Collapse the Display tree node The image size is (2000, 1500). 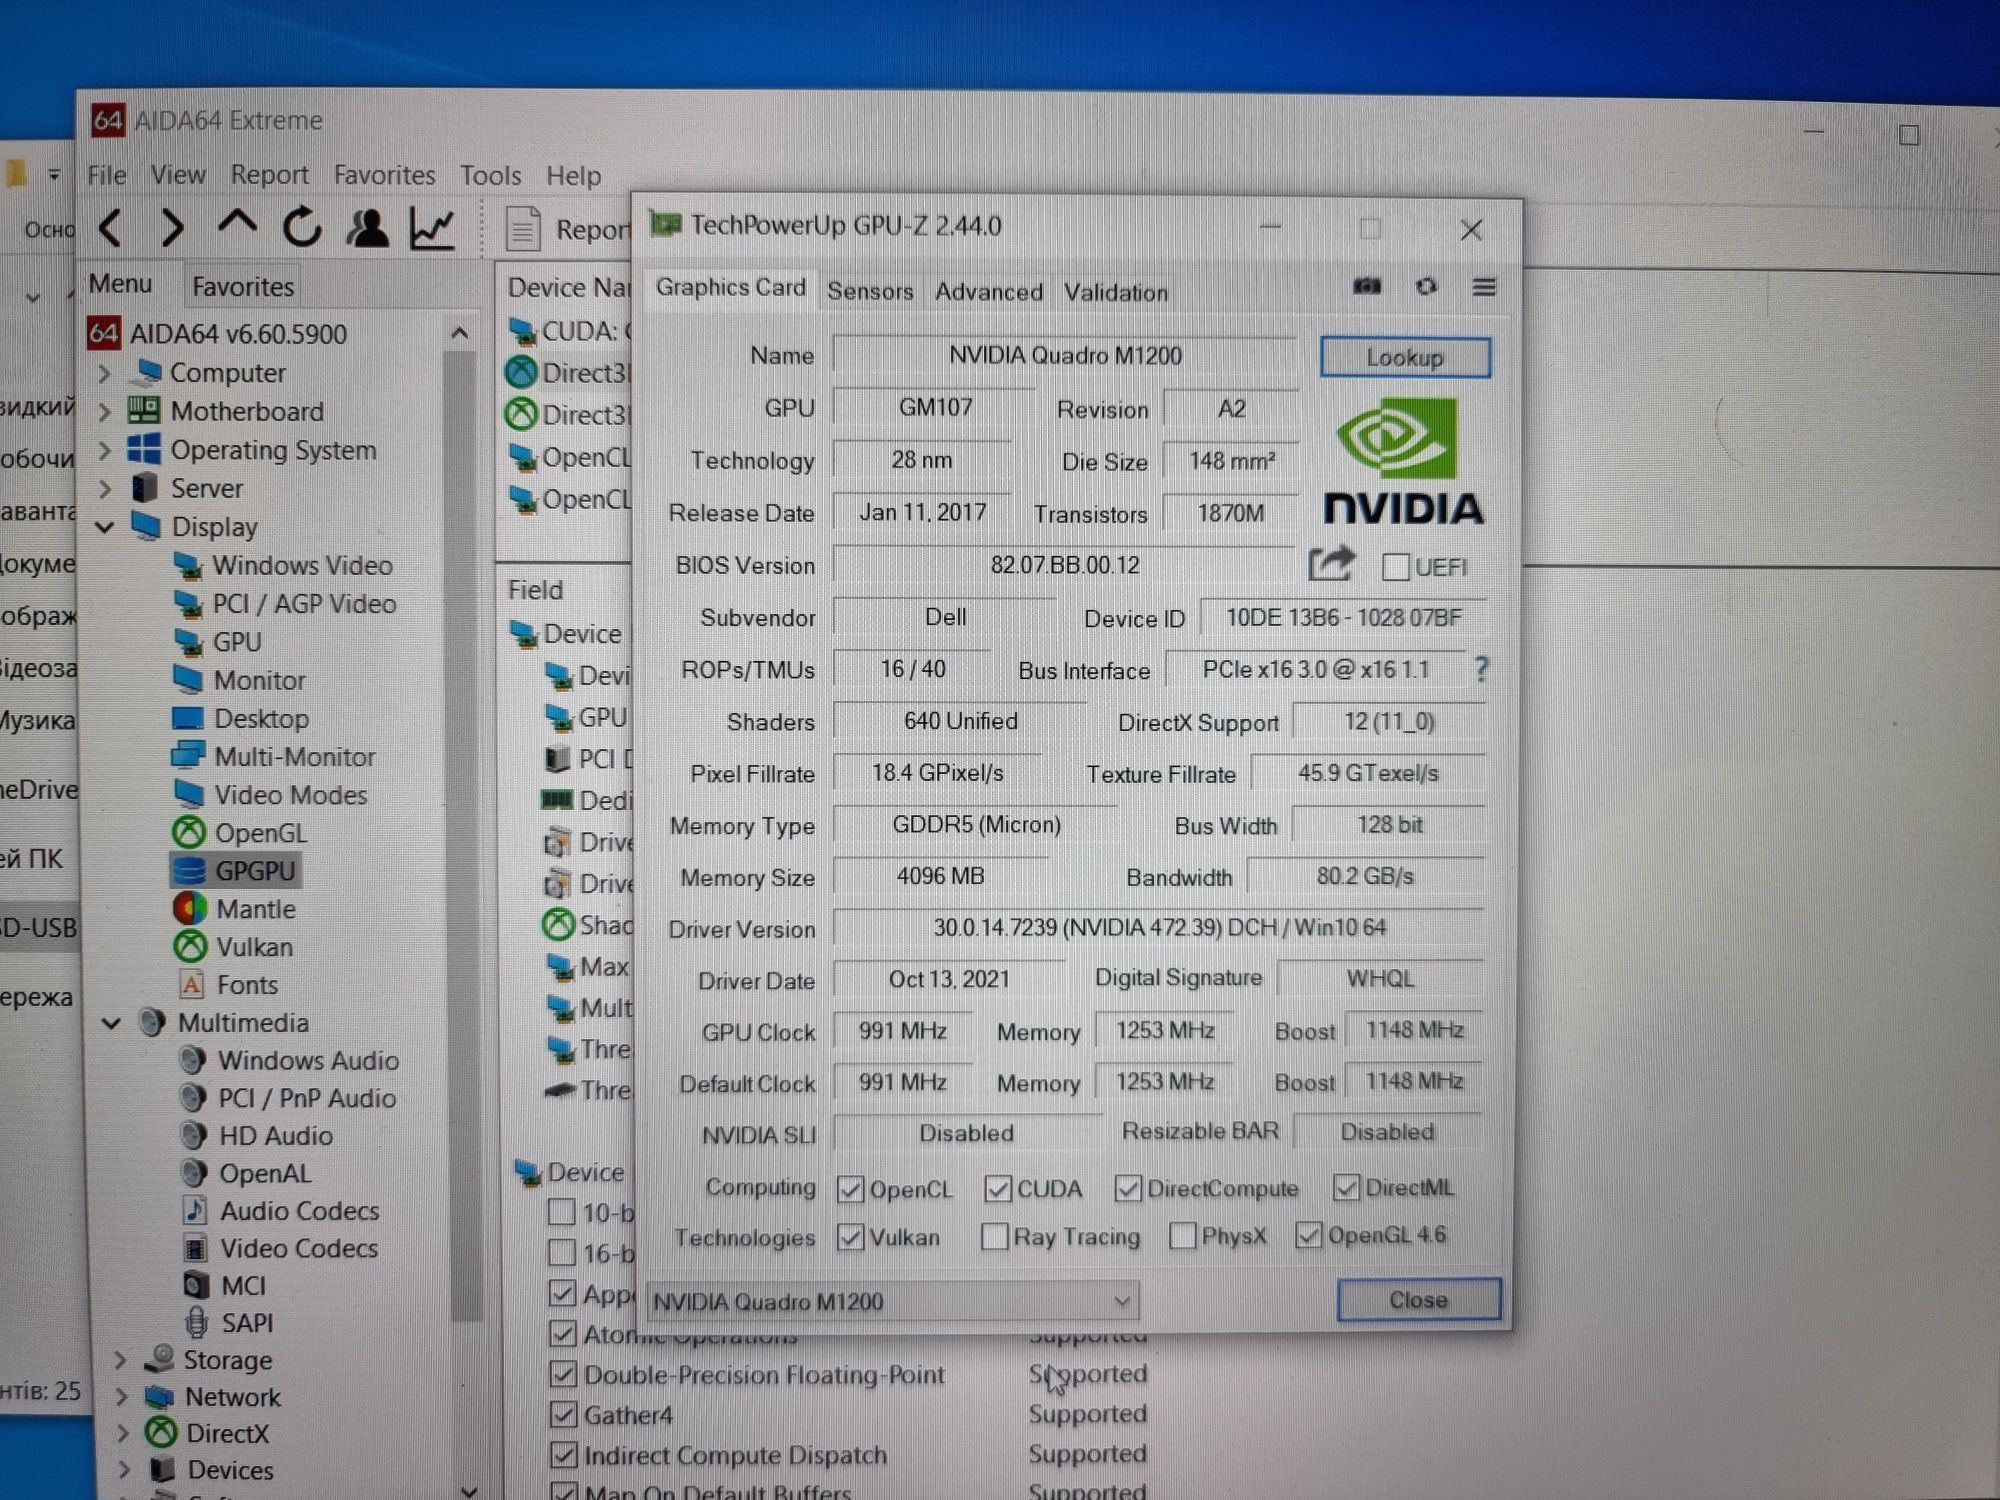coord(105,527)
